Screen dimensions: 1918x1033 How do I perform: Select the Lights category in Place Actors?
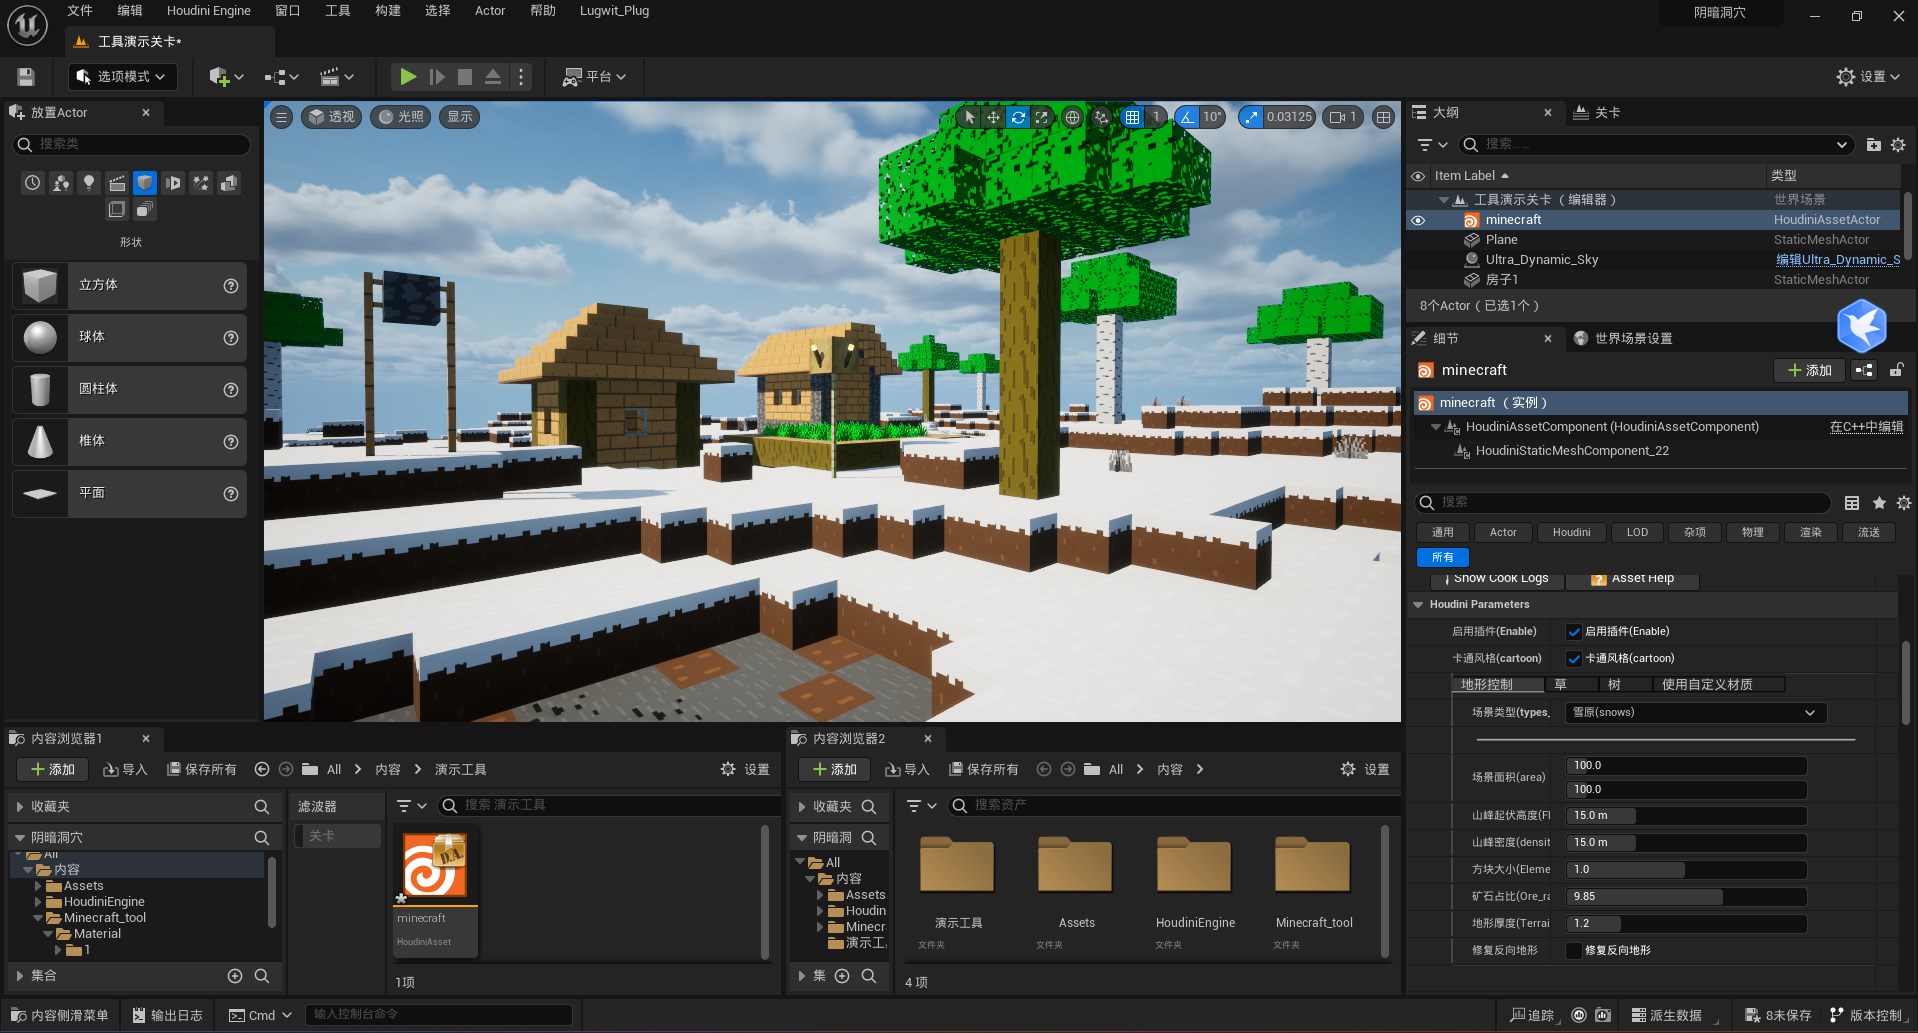[89, 183]
